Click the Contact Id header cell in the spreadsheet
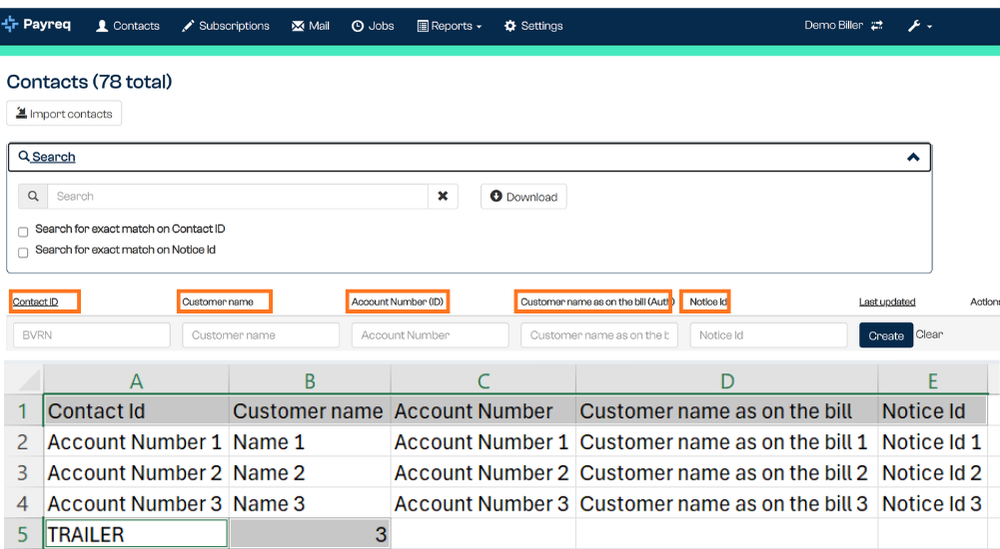1000x549 pixels. click(136, 411)
